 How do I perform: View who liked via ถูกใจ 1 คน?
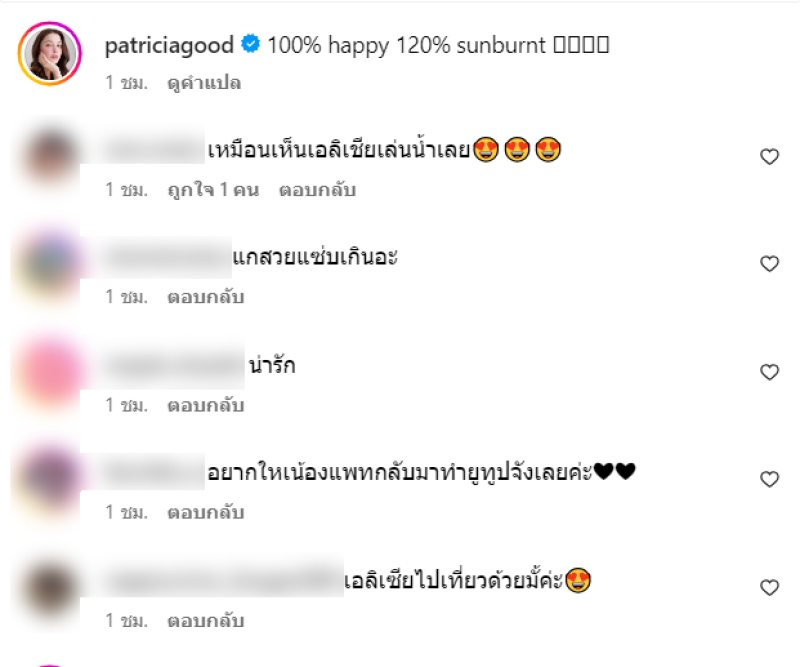point(213,190)
